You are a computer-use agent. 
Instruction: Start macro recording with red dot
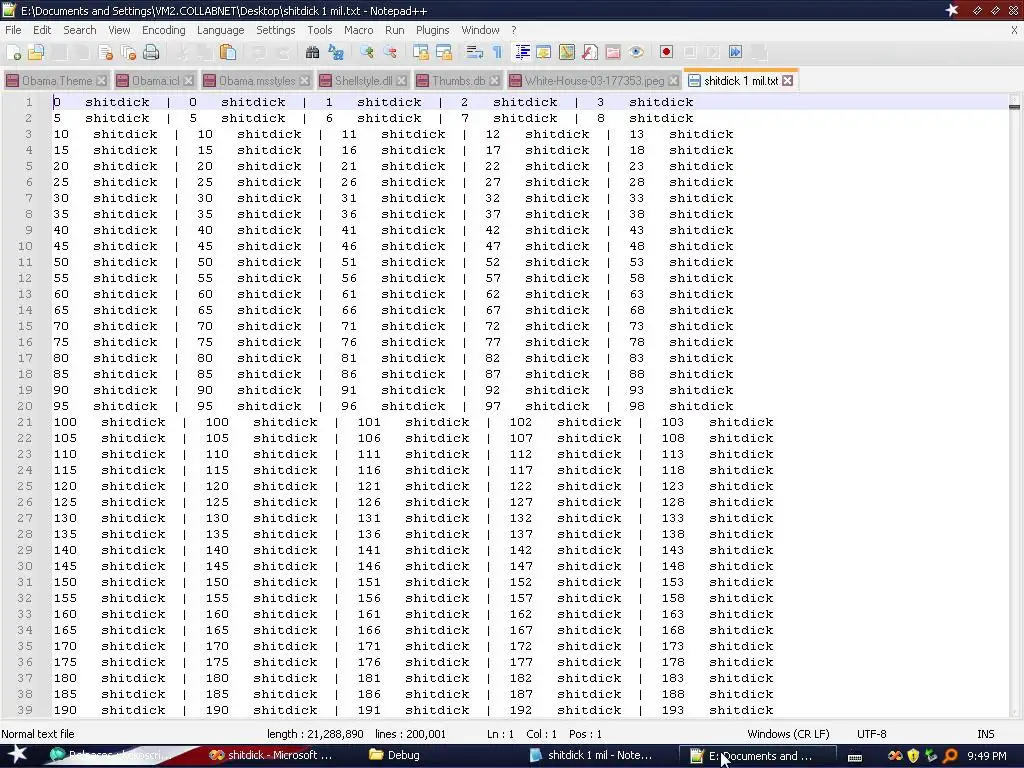coord(666,52)
